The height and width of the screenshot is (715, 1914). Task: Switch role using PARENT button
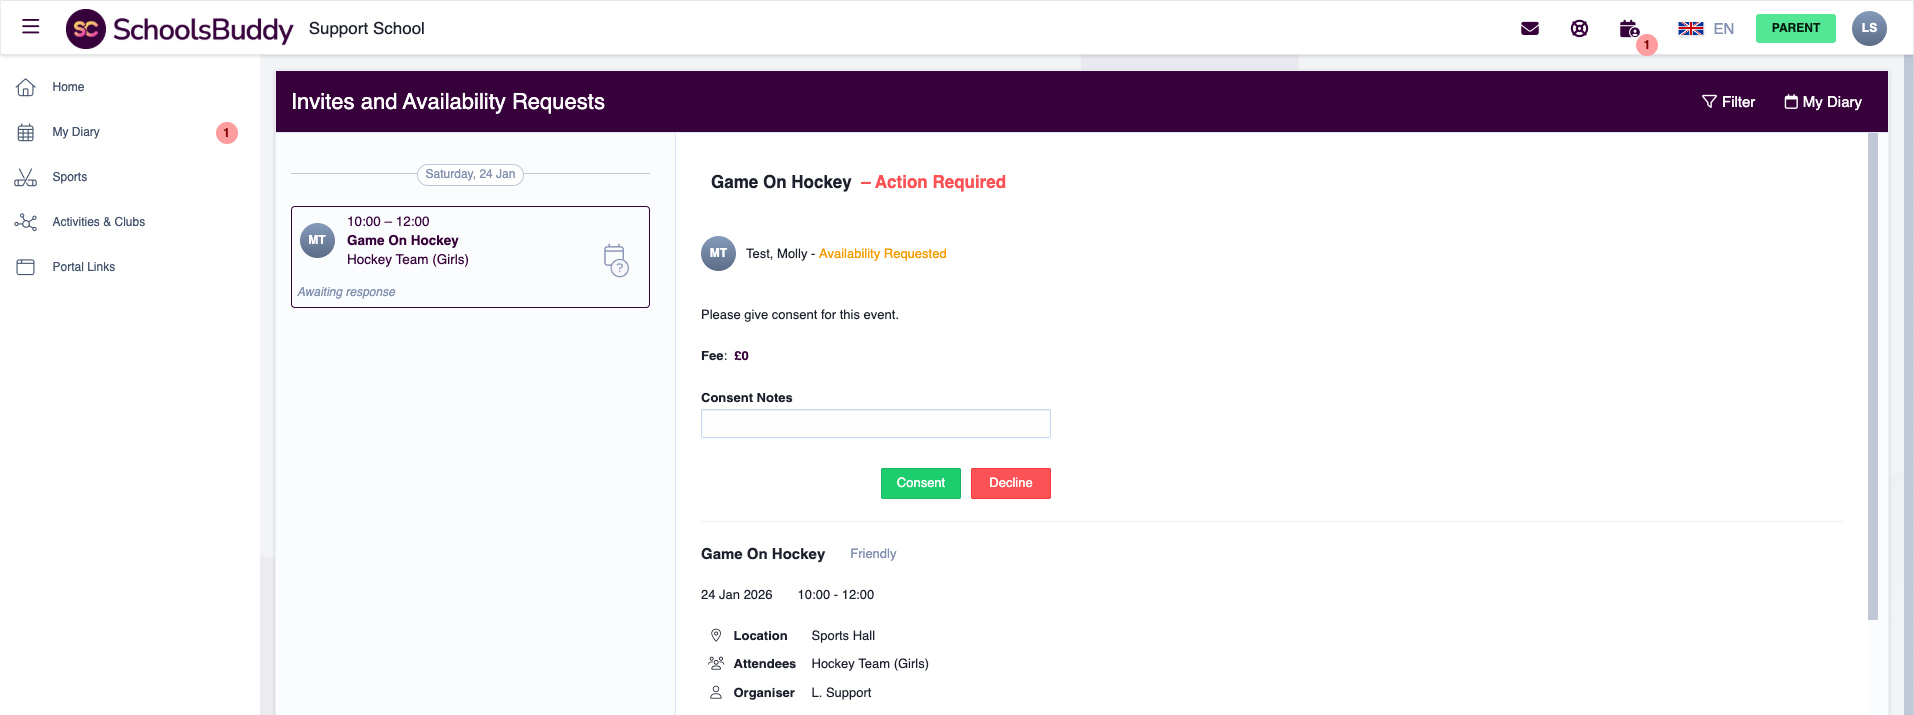[1795, 28]
